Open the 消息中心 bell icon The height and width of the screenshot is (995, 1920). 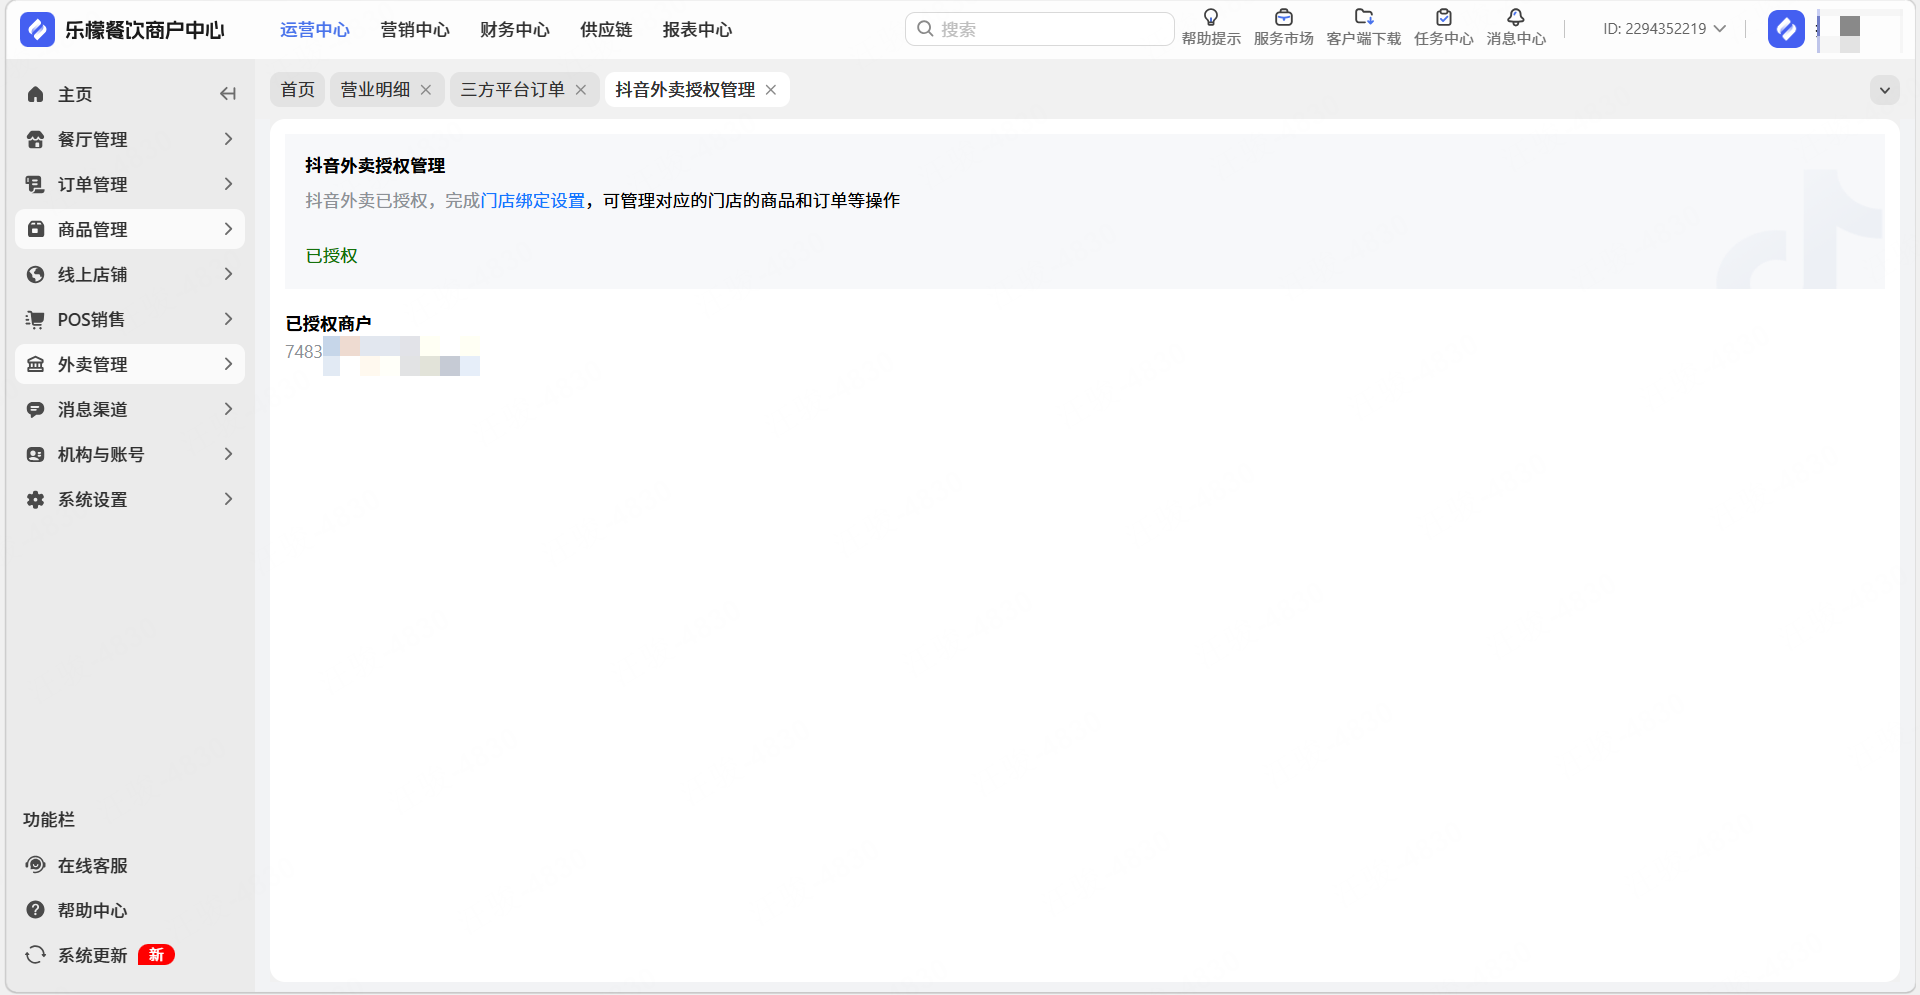(x=1516, y=17)
